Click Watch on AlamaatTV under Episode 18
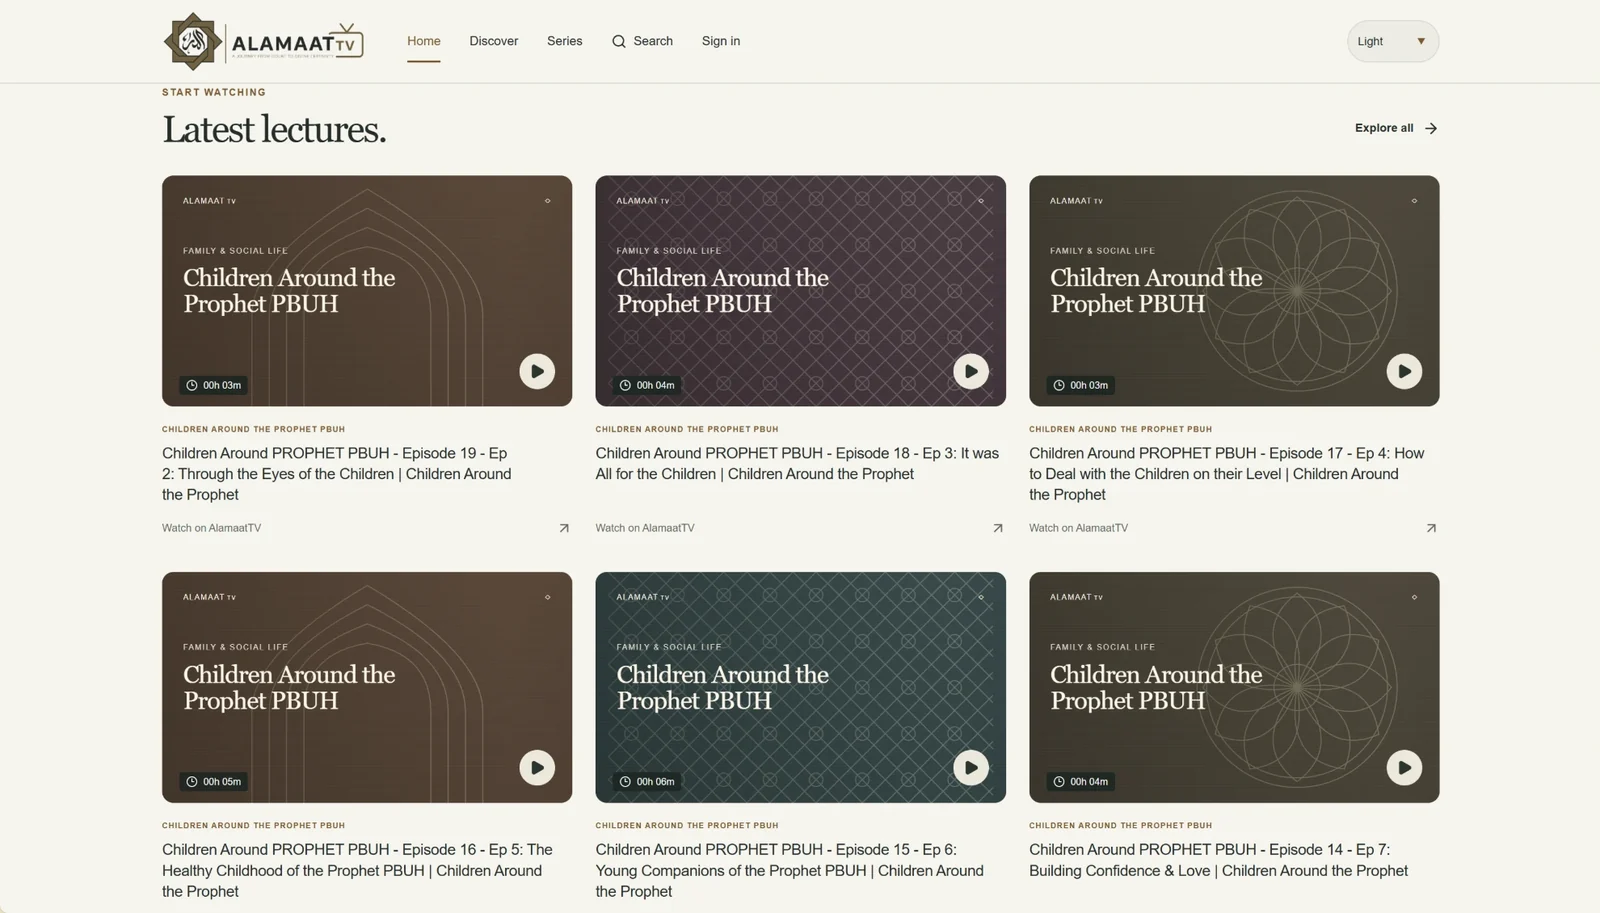Screen dimensions: 1600x913 (x=645, y=528)
